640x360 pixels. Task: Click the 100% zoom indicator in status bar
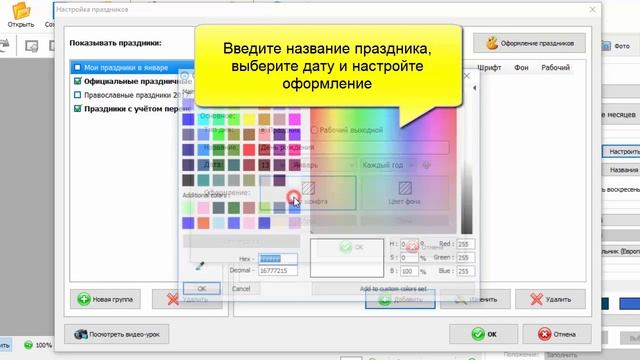(x=38, y=345)
